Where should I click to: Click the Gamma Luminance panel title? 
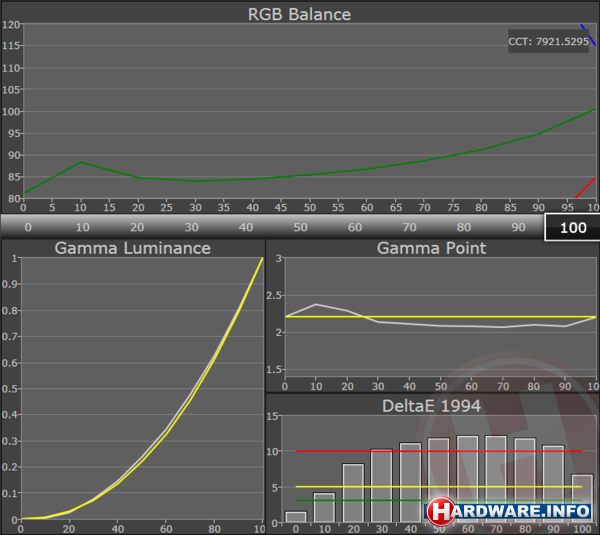132,248
